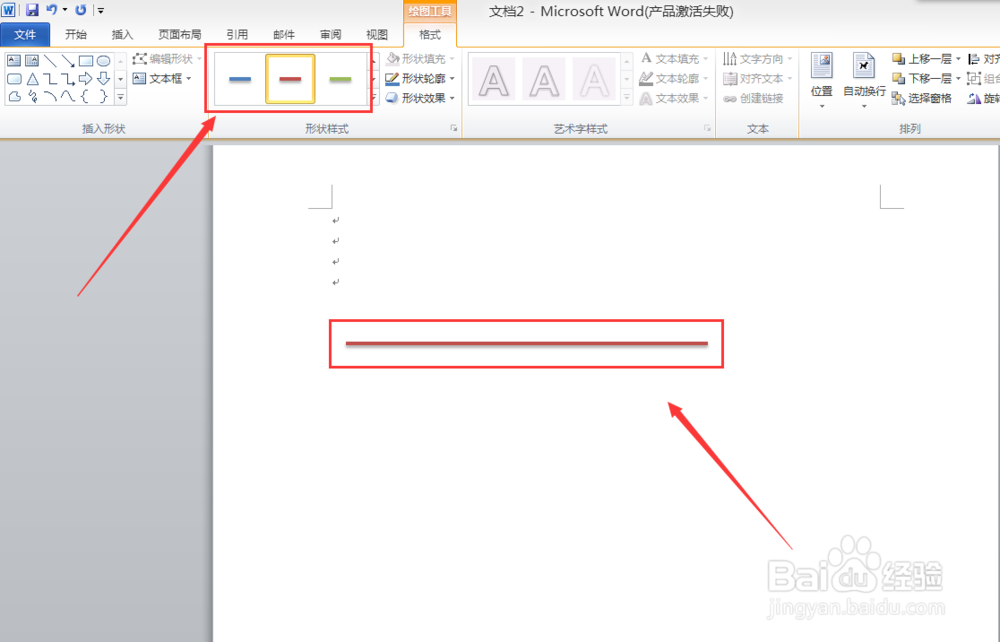
Task: Select the third WordArt style thumbnail
Action: click(x=594, y=80)
